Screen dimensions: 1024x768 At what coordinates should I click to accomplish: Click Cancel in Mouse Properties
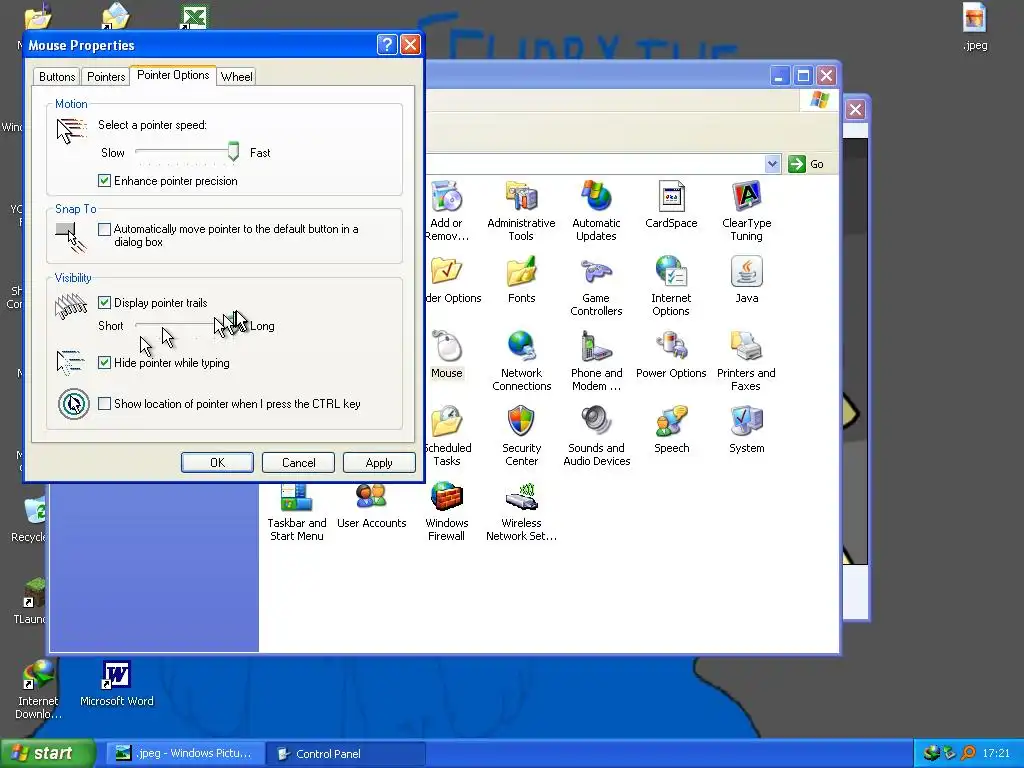point(298,462)
